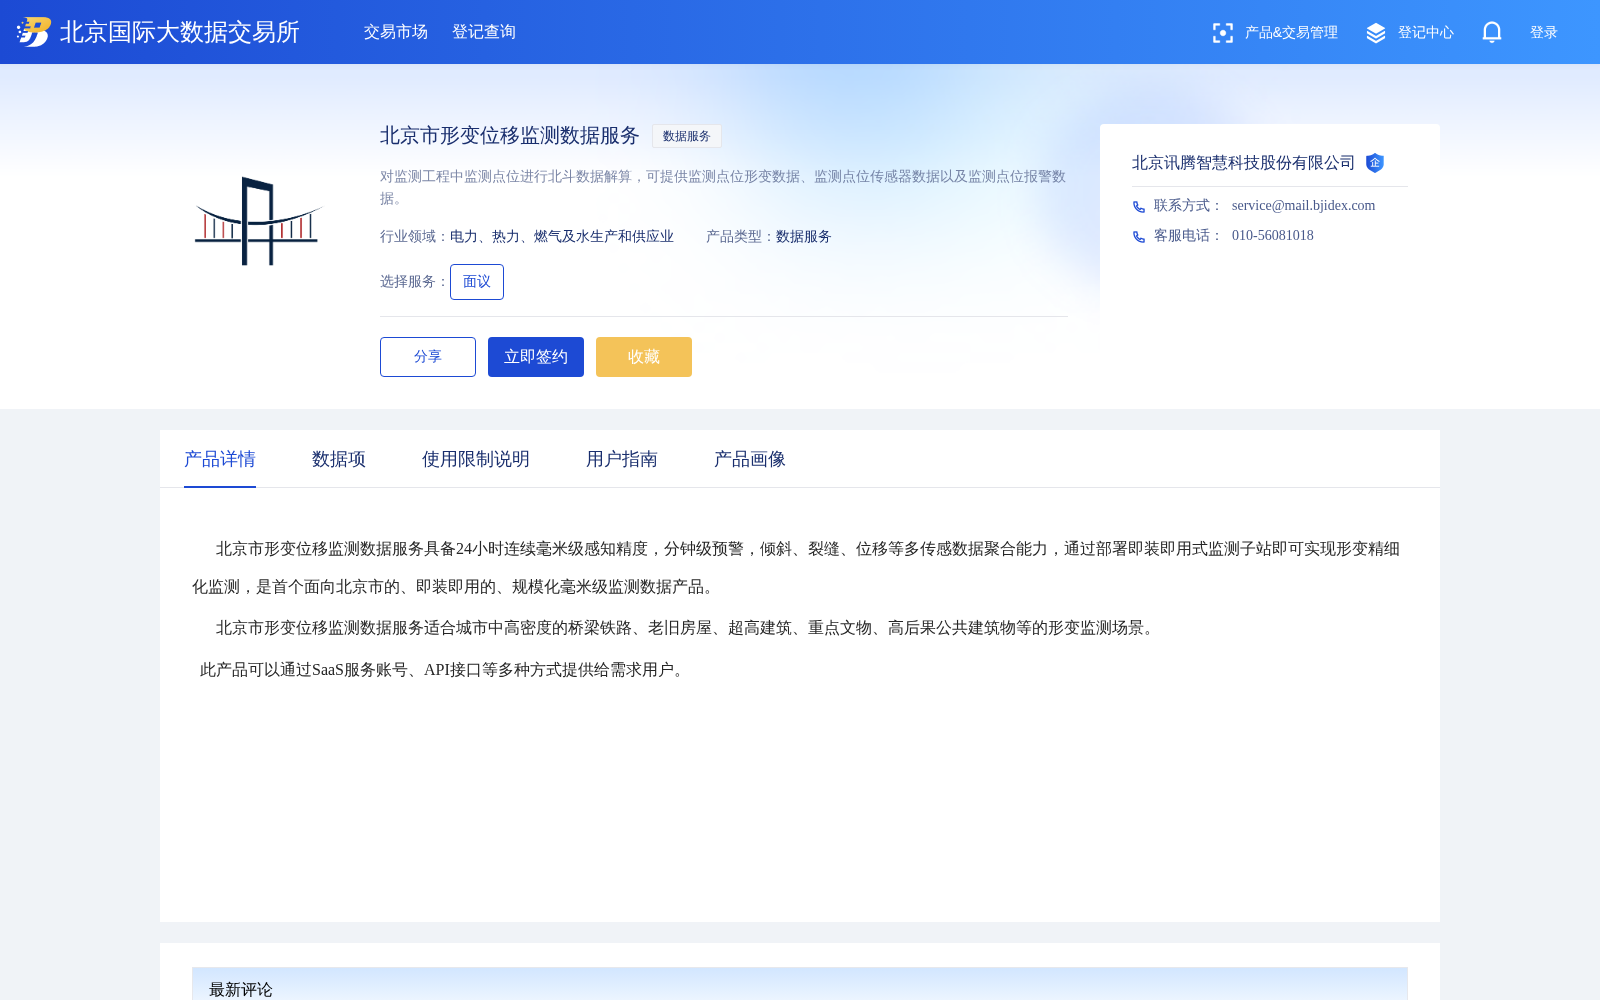Viewport: 1600px width, 1000px height.
Task: Switch to the 数据项 tab
Action: [x=339, y=459]
